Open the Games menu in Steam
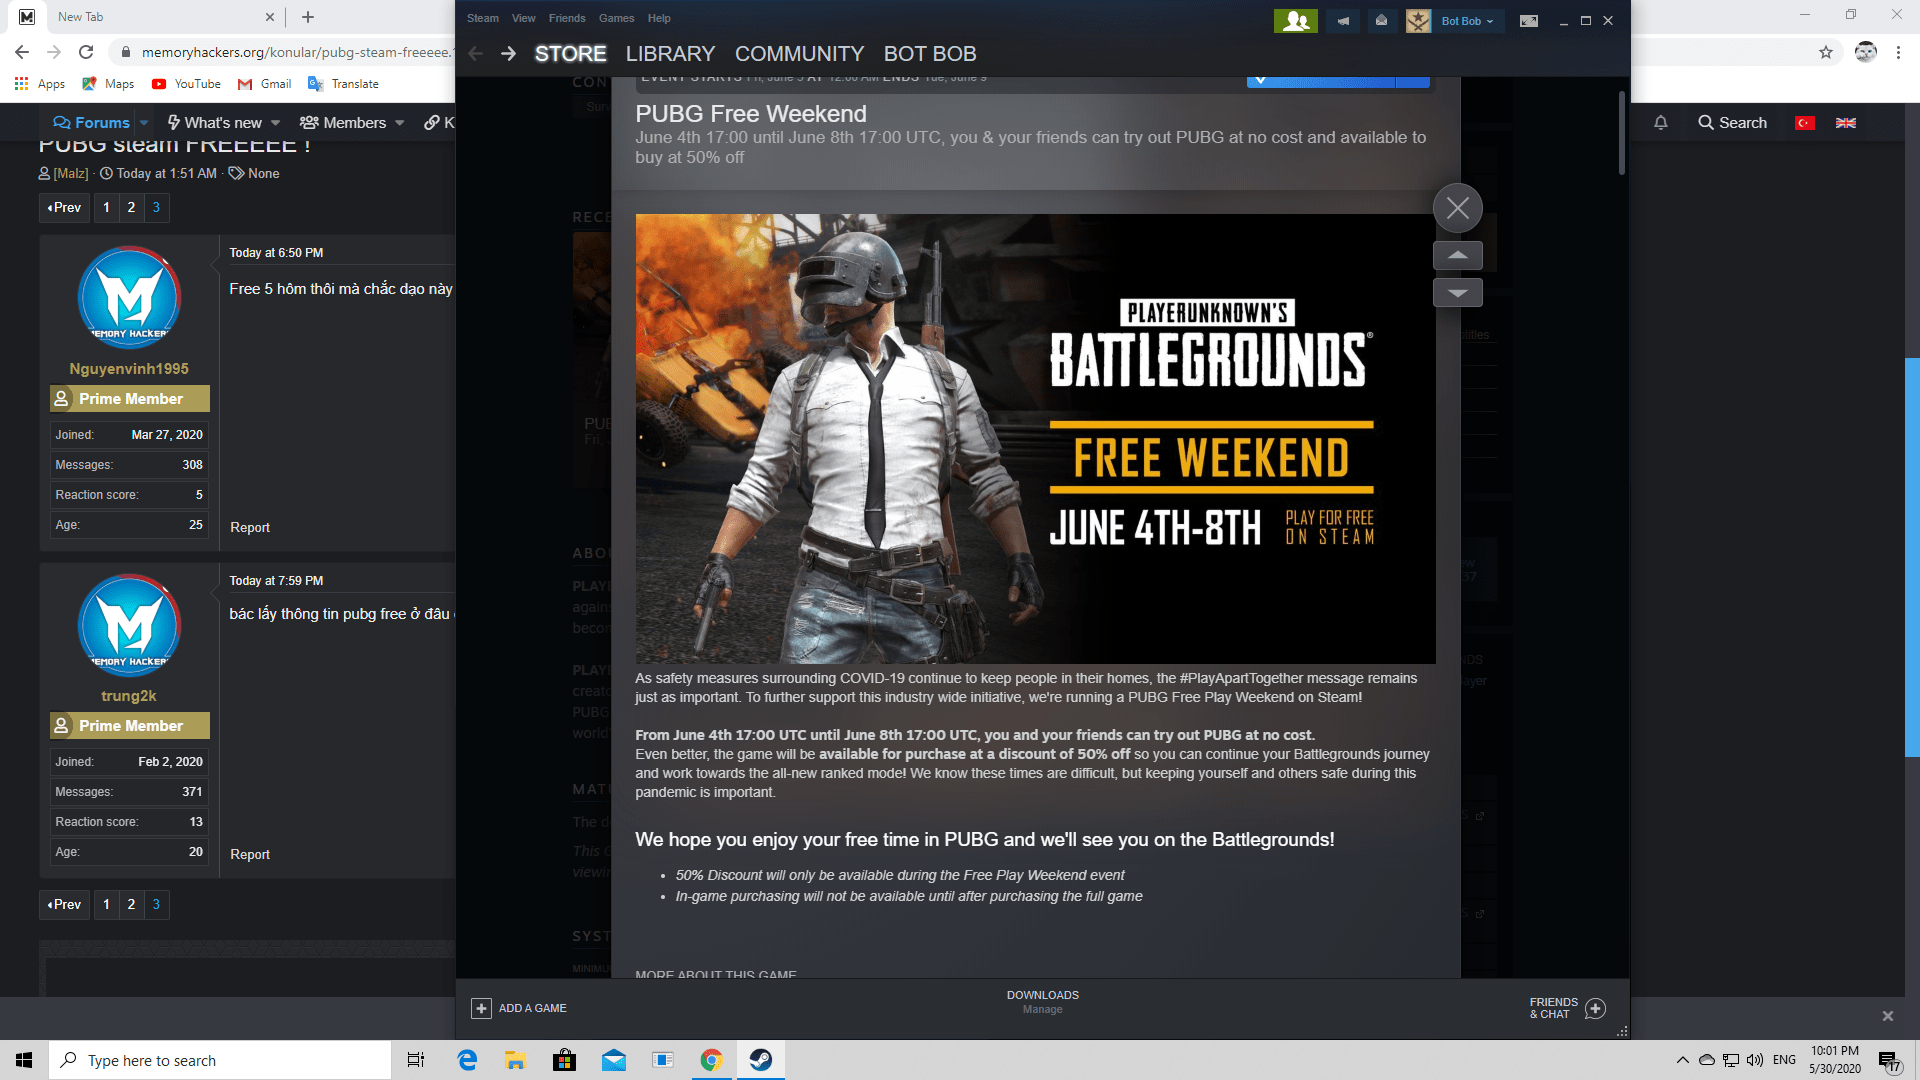1920x1080 pixels. point(617,18)
